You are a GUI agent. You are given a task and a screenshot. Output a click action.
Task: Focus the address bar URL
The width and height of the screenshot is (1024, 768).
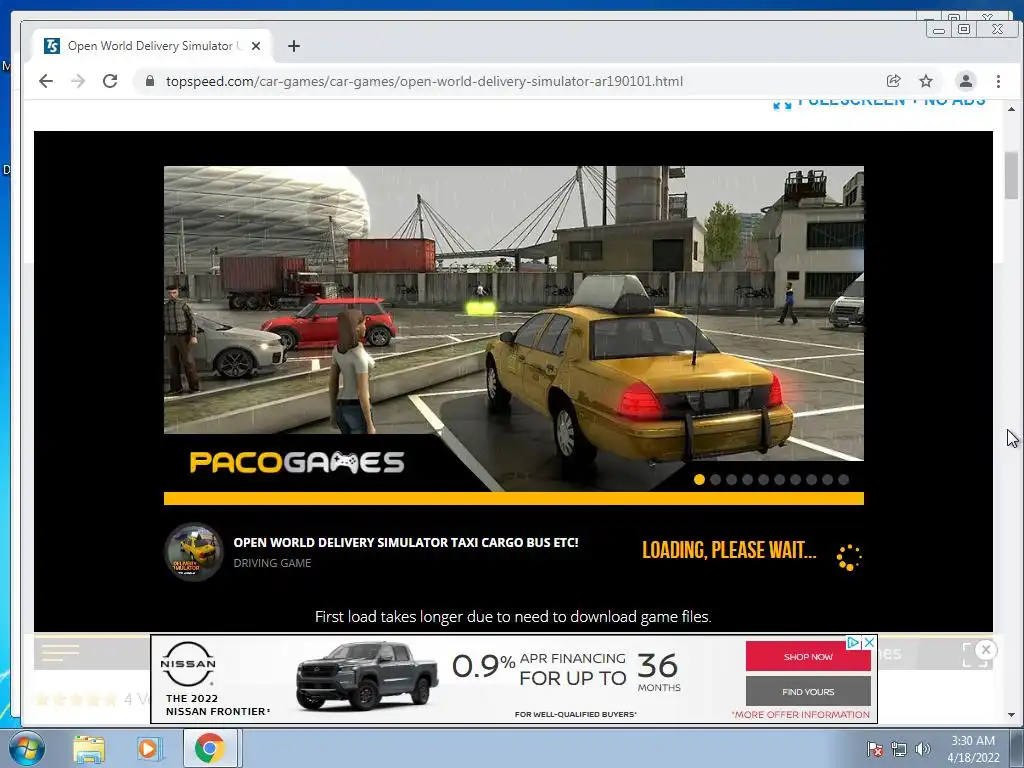pyautogui.click(x=424, y=81)
